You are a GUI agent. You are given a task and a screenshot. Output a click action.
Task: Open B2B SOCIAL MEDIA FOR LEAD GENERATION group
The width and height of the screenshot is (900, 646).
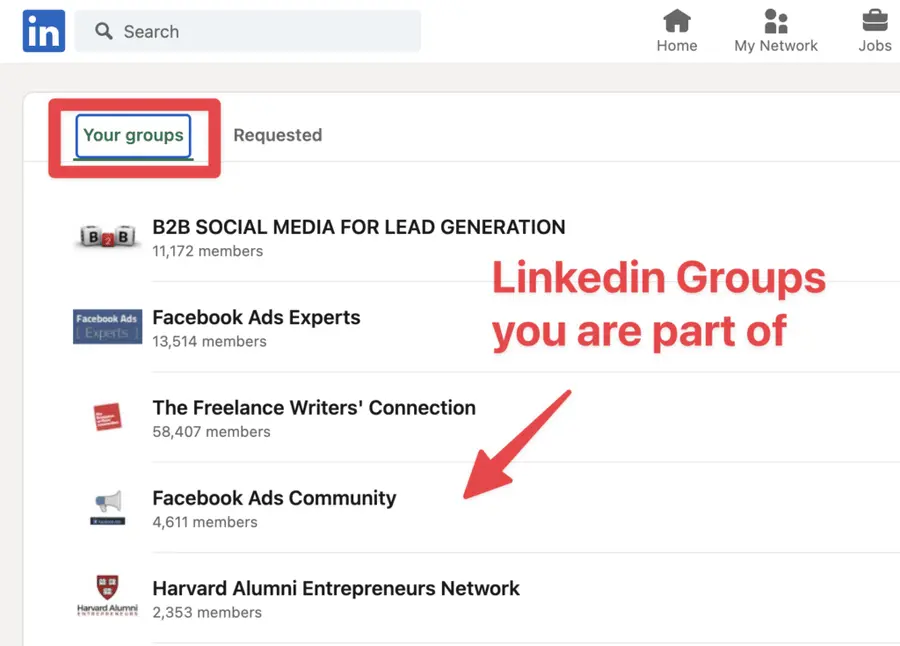click(359, 227)
